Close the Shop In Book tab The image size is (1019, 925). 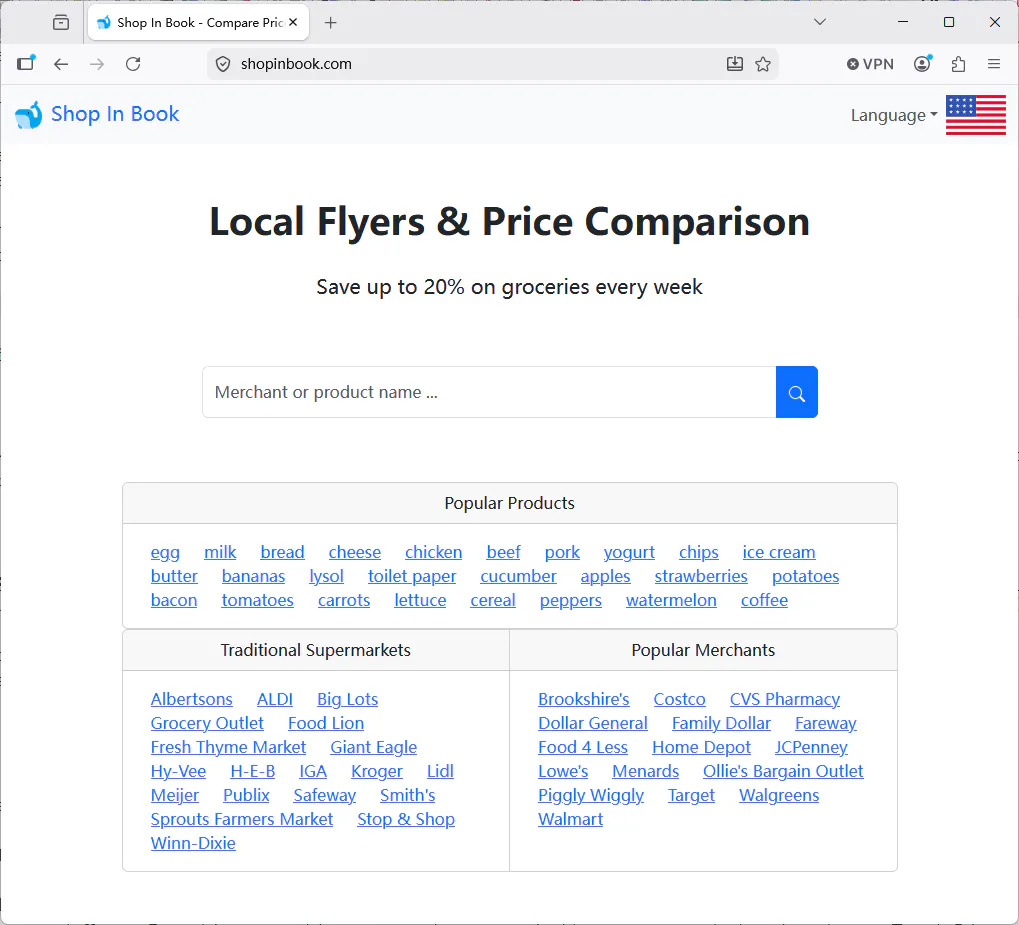click(293, 22)
